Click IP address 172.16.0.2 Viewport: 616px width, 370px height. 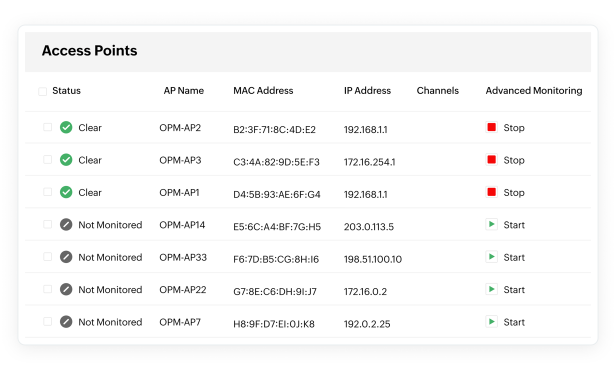click(x=365, y=291)
